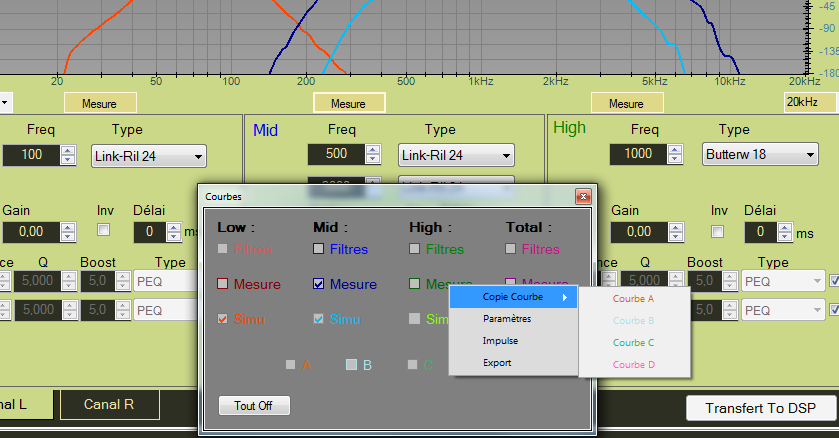Image resolution: width=839 pixels, height=438 pixels.
Task: Click the 20kHz frequency field
Action: [807, 103]
